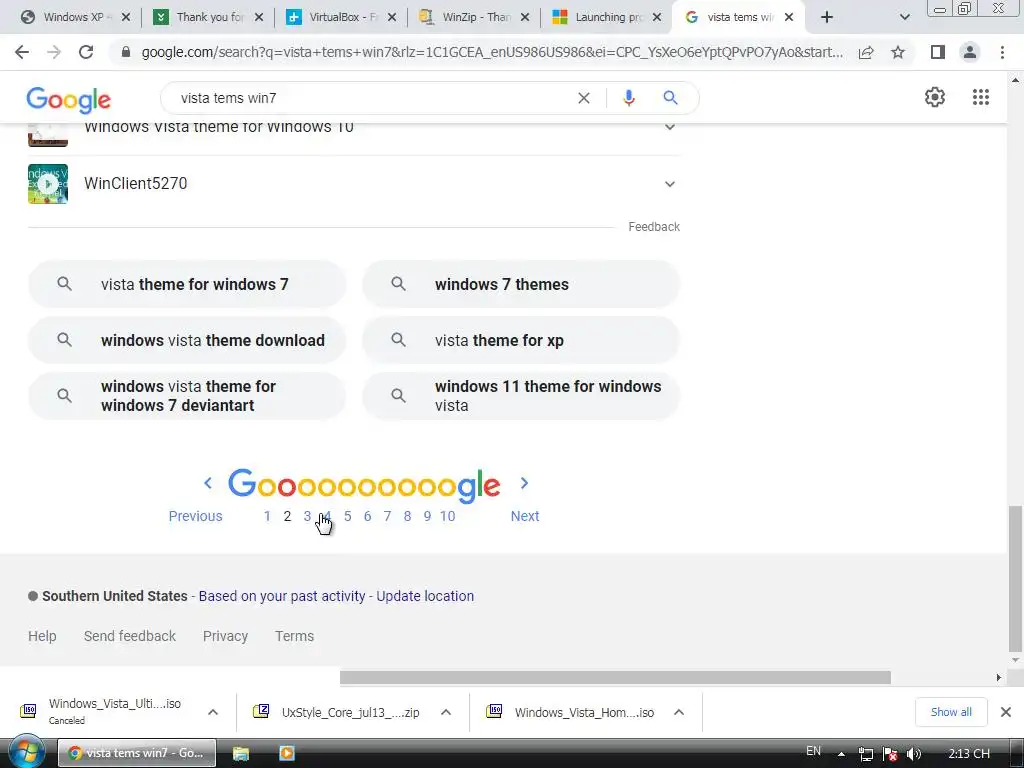Start voice search with the microphone icon
The image size is (1024, 768).
click(628, 98)
